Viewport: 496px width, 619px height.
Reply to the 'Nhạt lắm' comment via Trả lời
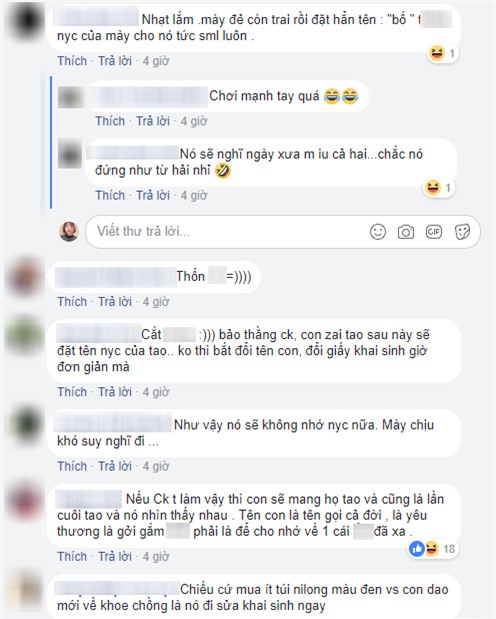[115, 61]
